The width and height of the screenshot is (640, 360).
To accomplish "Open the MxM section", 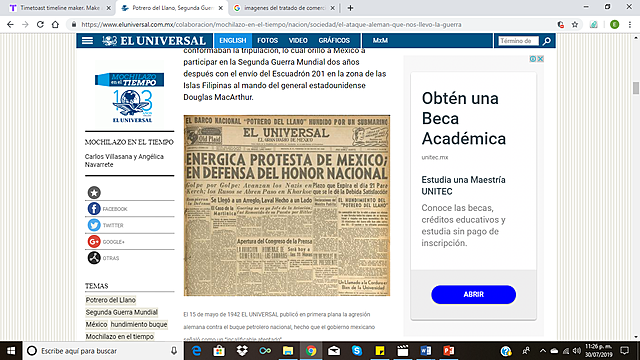I will click(380, 40).
